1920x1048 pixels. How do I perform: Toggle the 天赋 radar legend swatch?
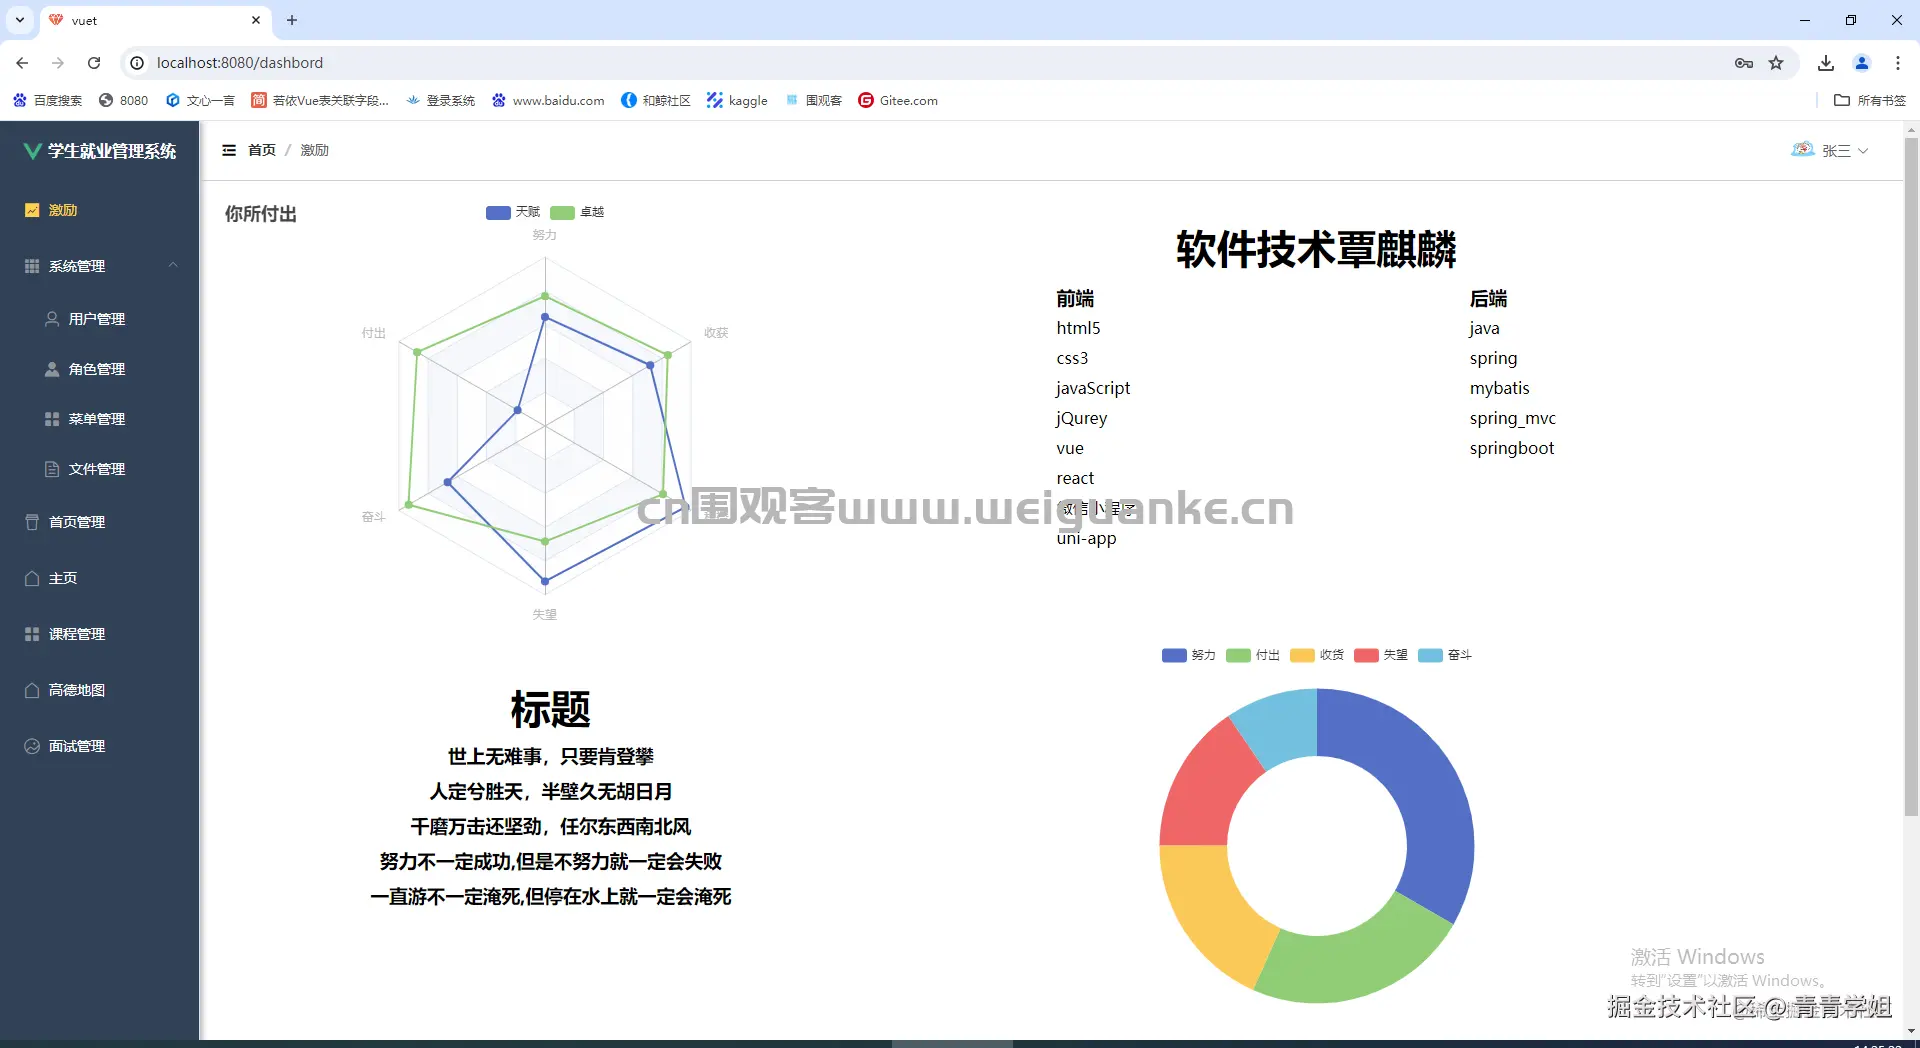pos(498,212)
